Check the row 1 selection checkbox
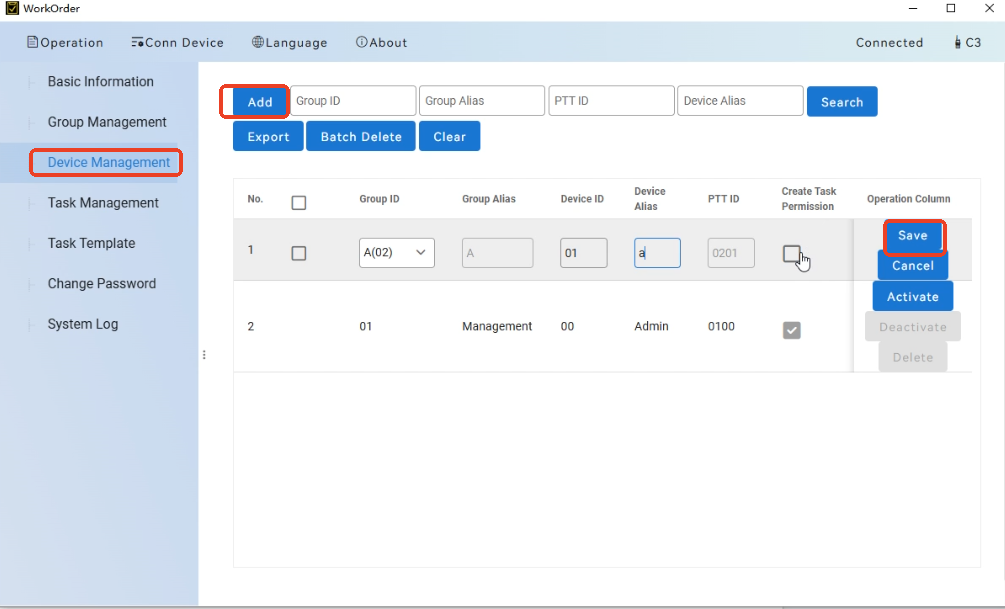The height and width of the screenshot is (609, 1005). pyautogui.click(x=298, y=253)
